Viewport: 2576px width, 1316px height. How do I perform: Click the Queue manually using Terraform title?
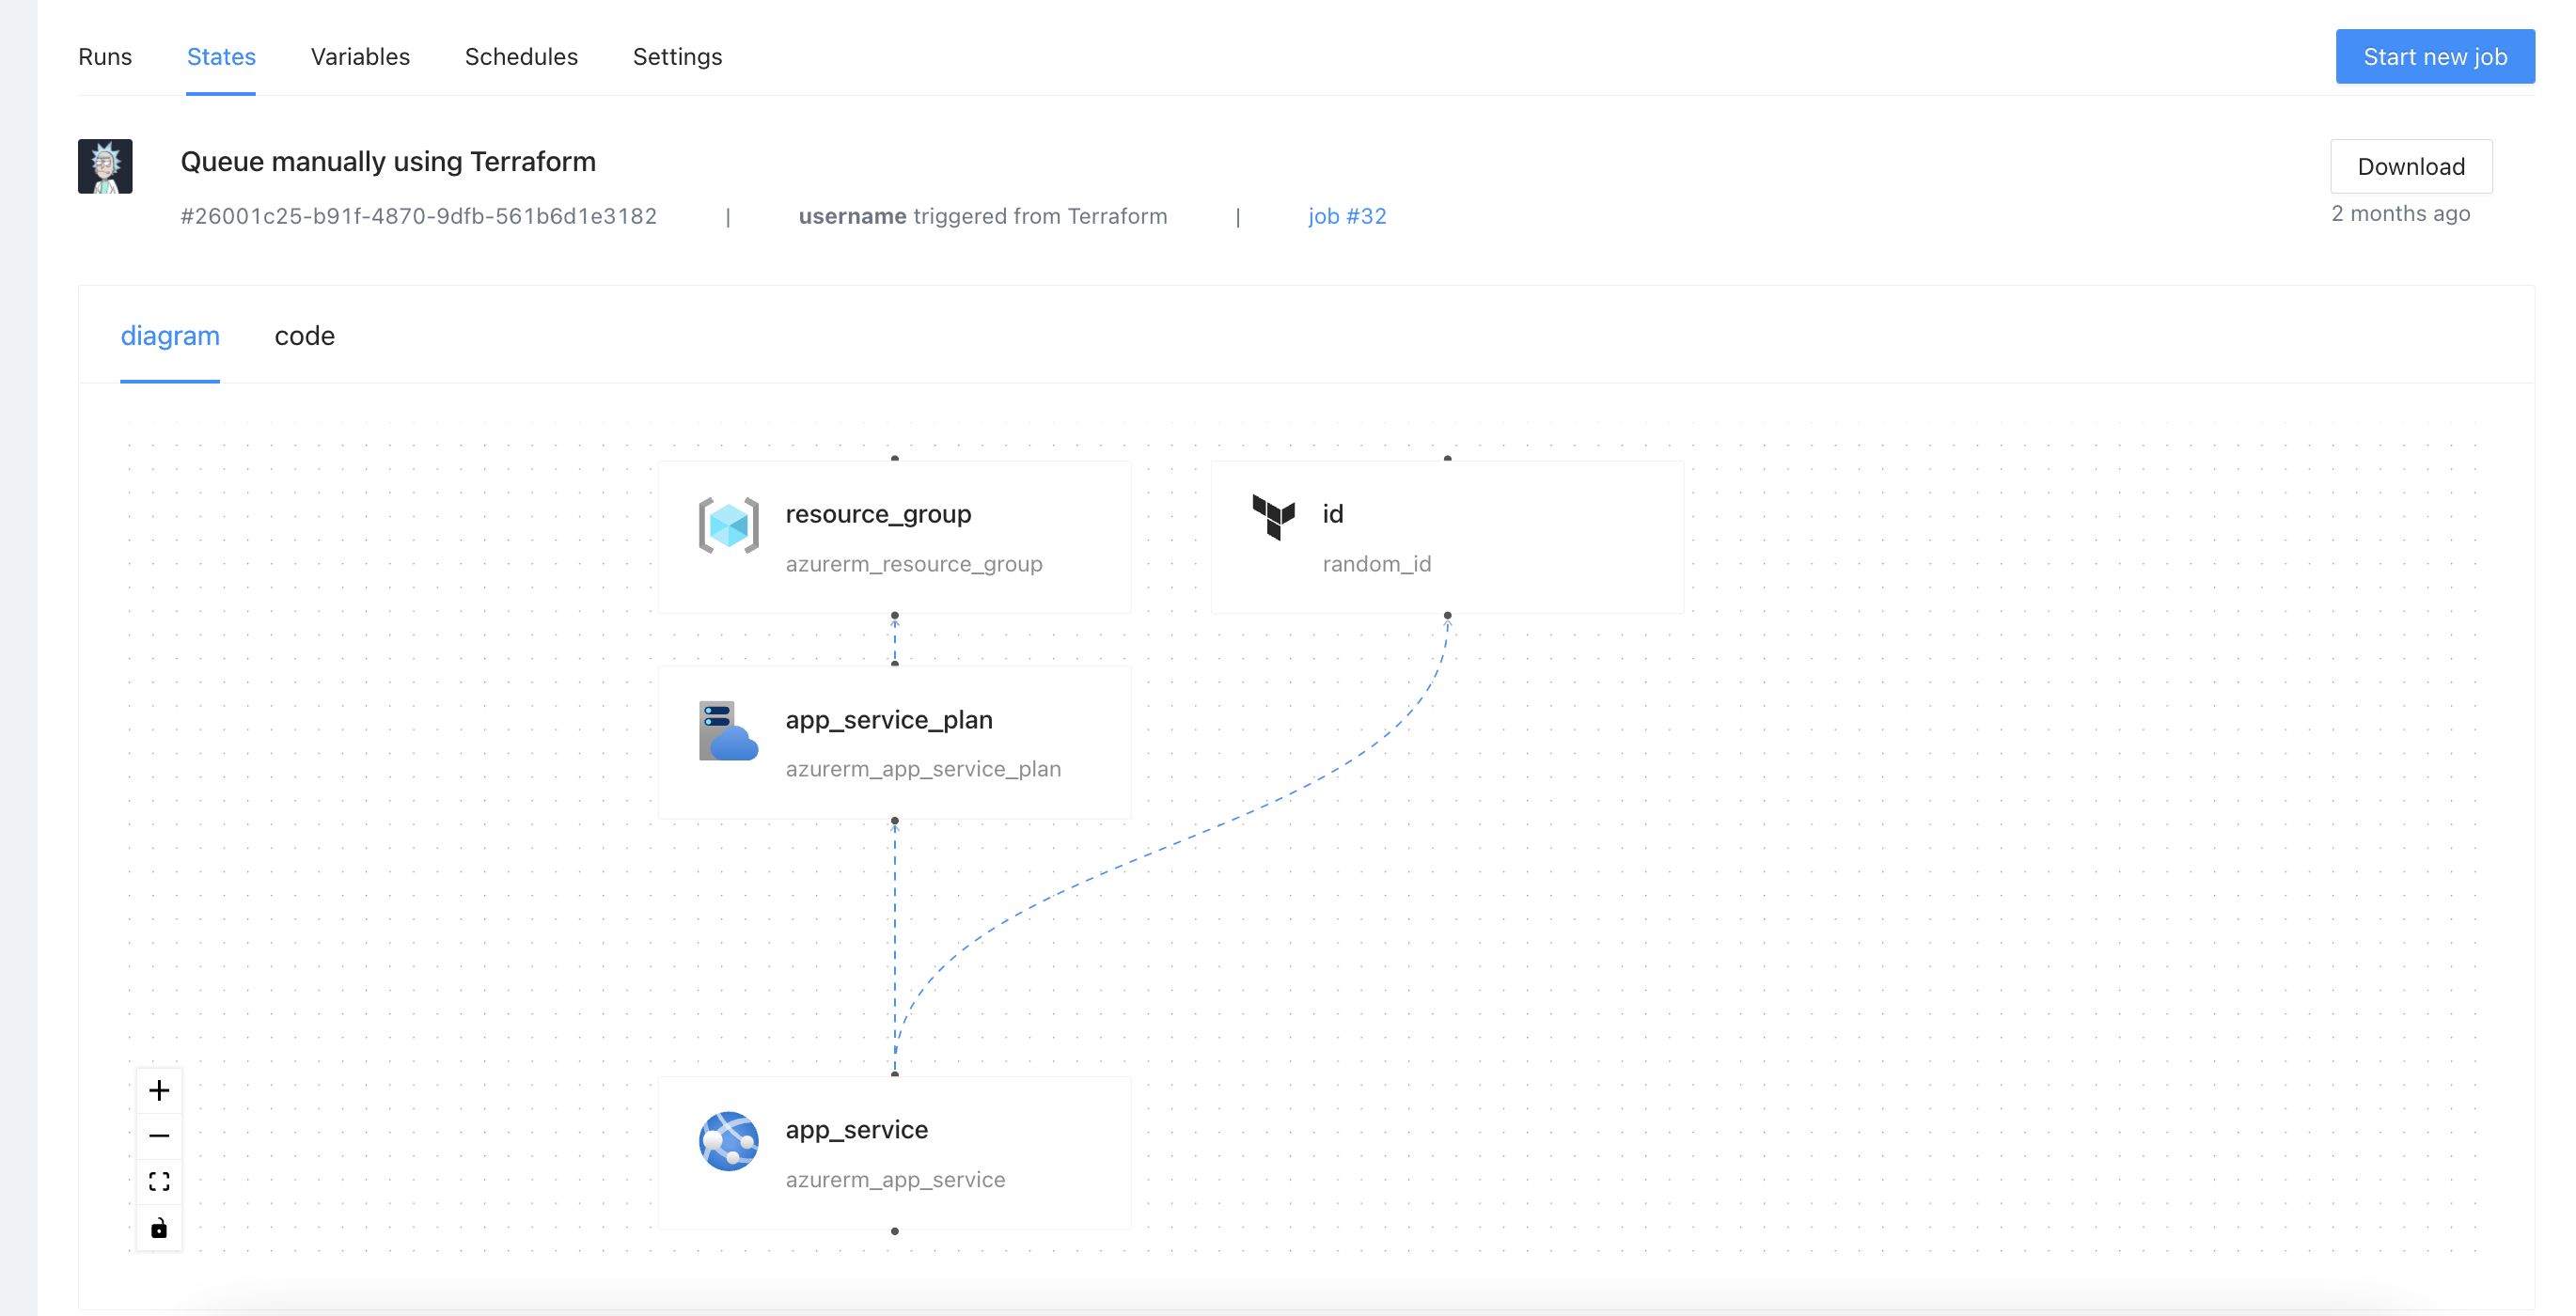(388, 162)
